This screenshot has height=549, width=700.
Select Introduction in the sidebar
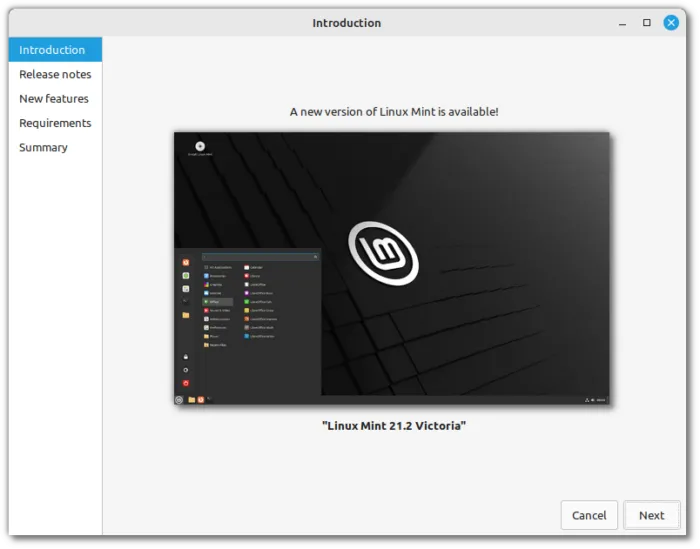tap(52, 50)
